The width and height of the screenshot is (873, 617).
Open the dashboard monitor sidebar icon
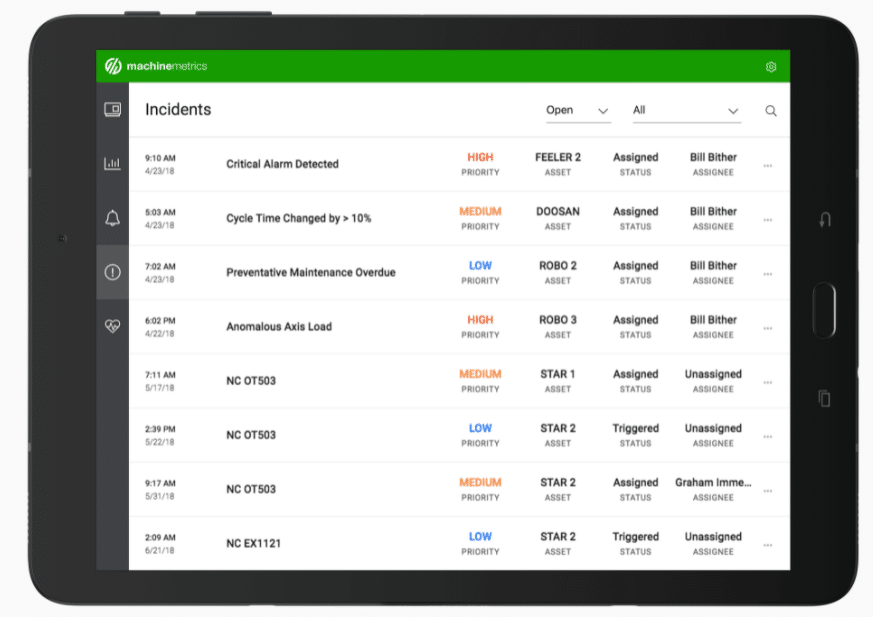pyautogui.click(x=112, y=109)
